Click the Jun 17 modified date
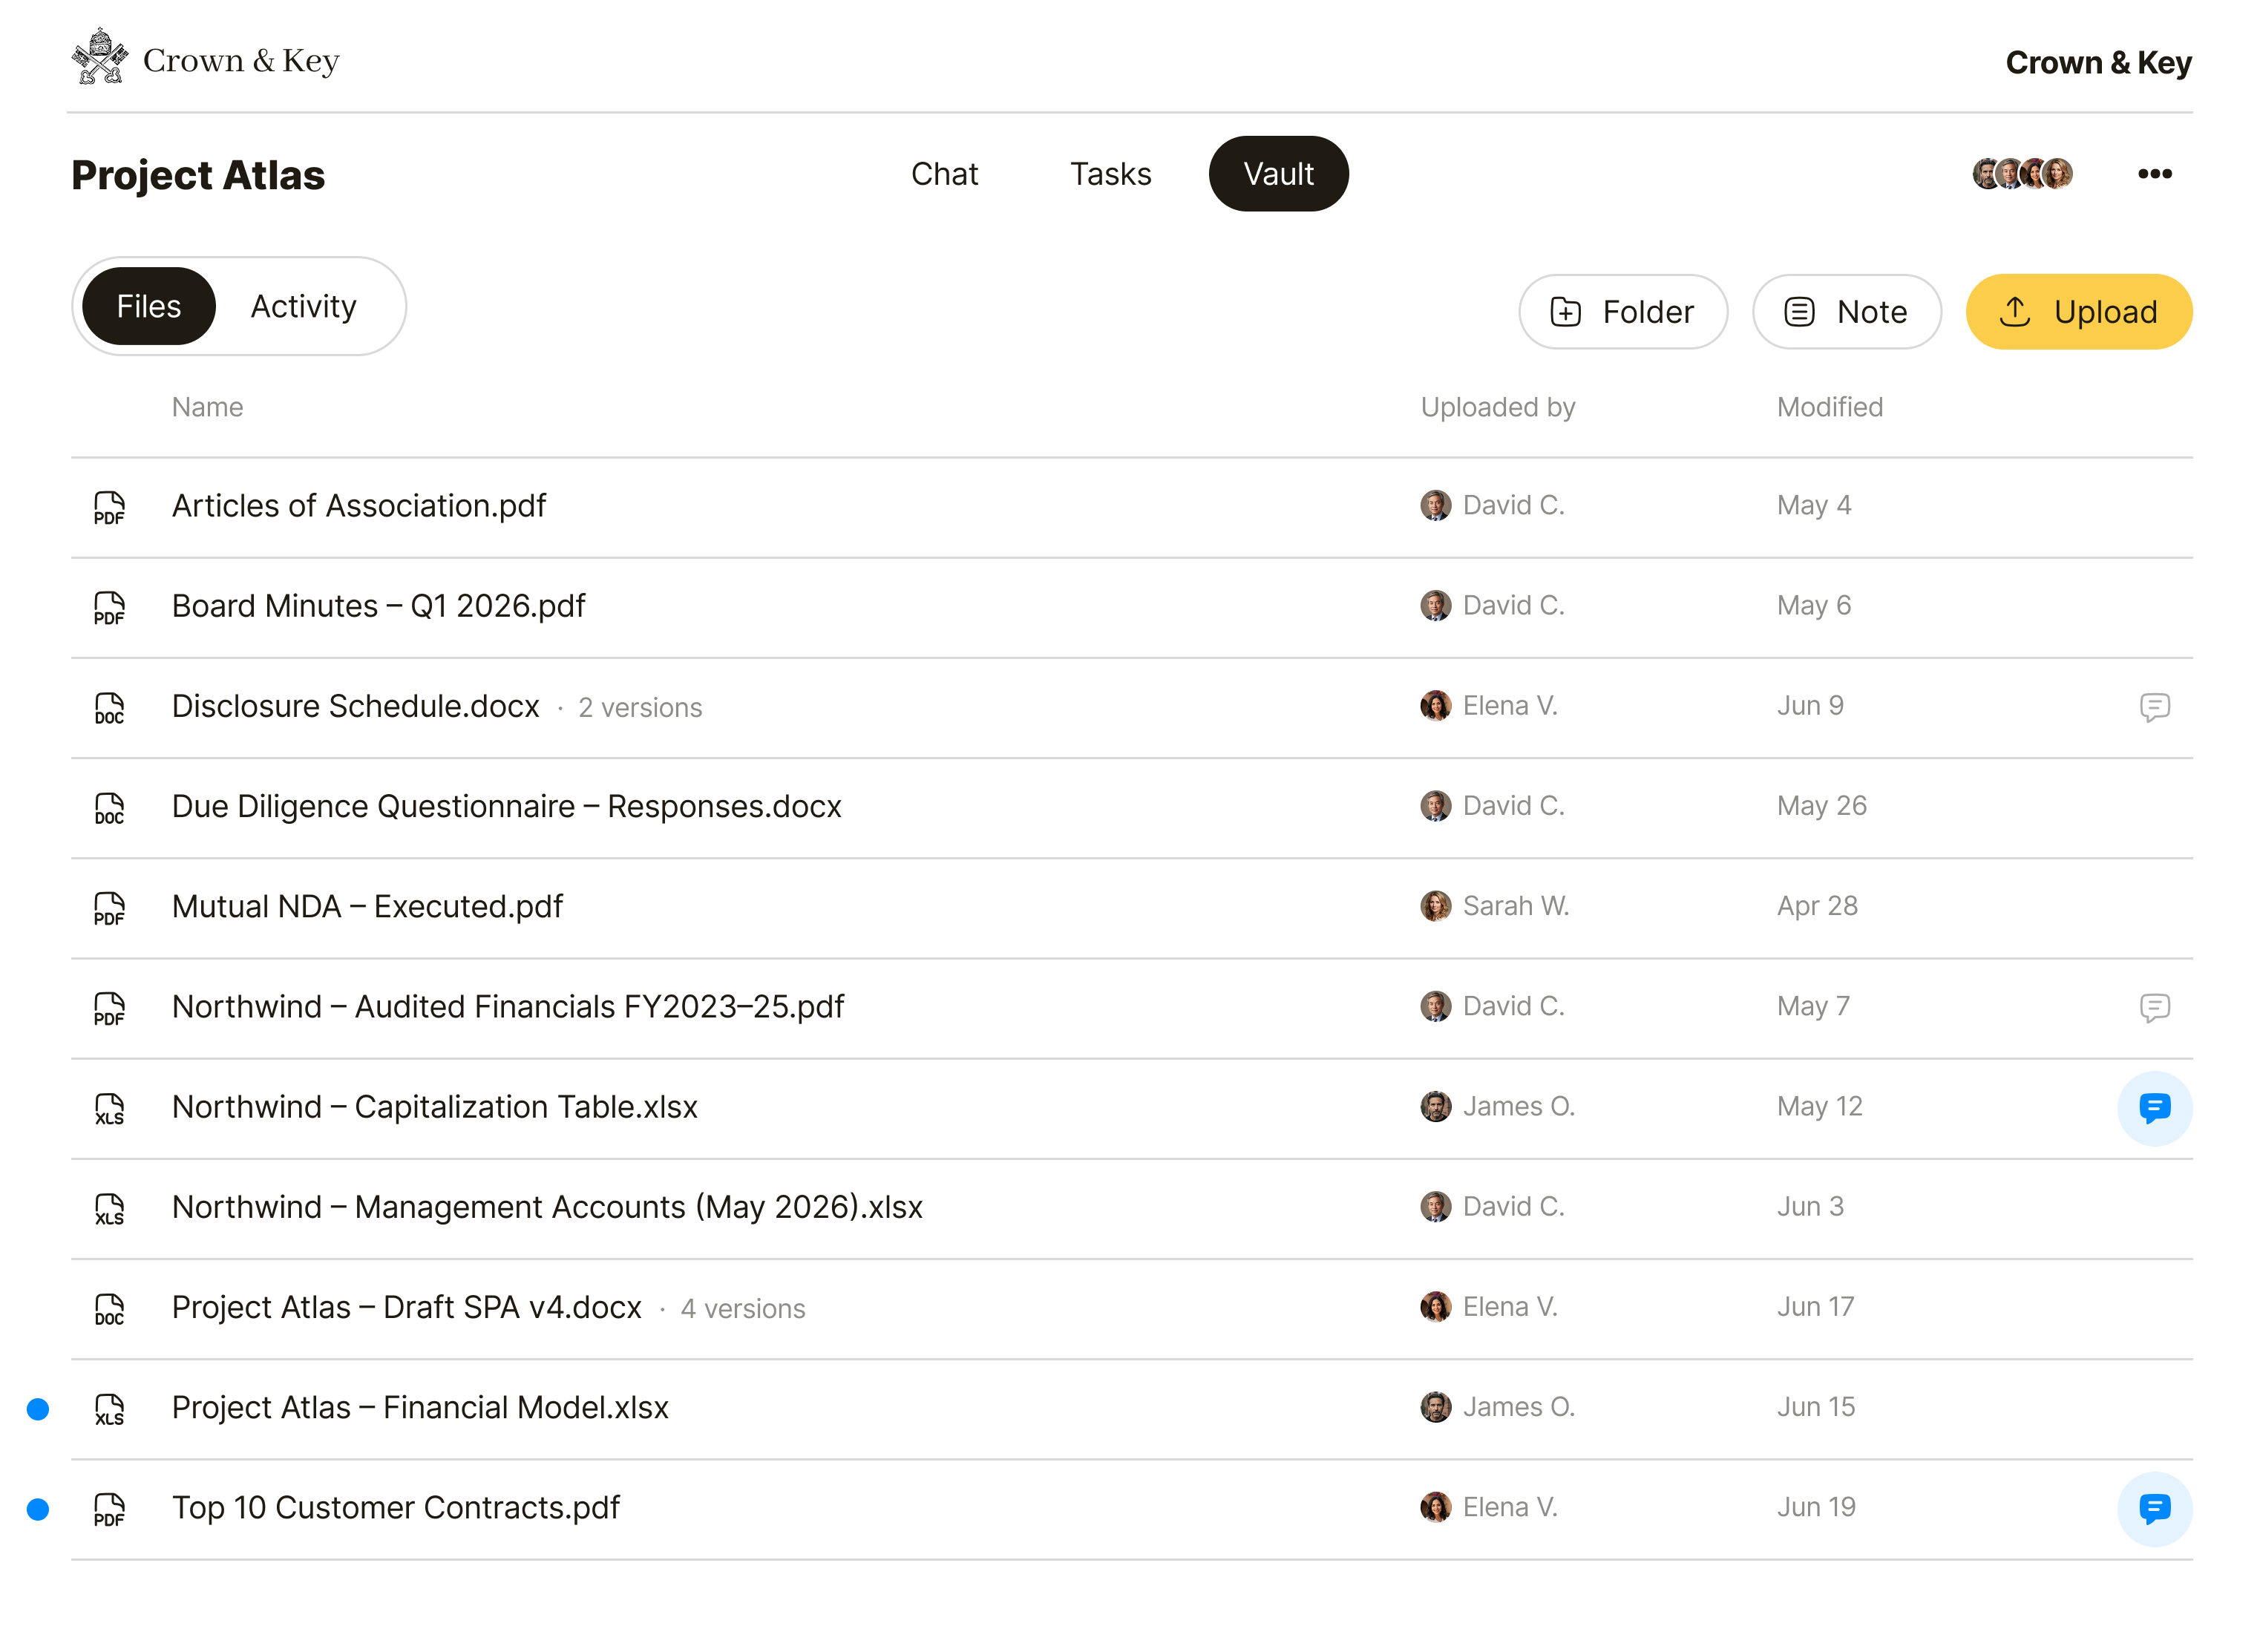The width and height of the screenshot is (2260, 1652). click(1815, 1306)
